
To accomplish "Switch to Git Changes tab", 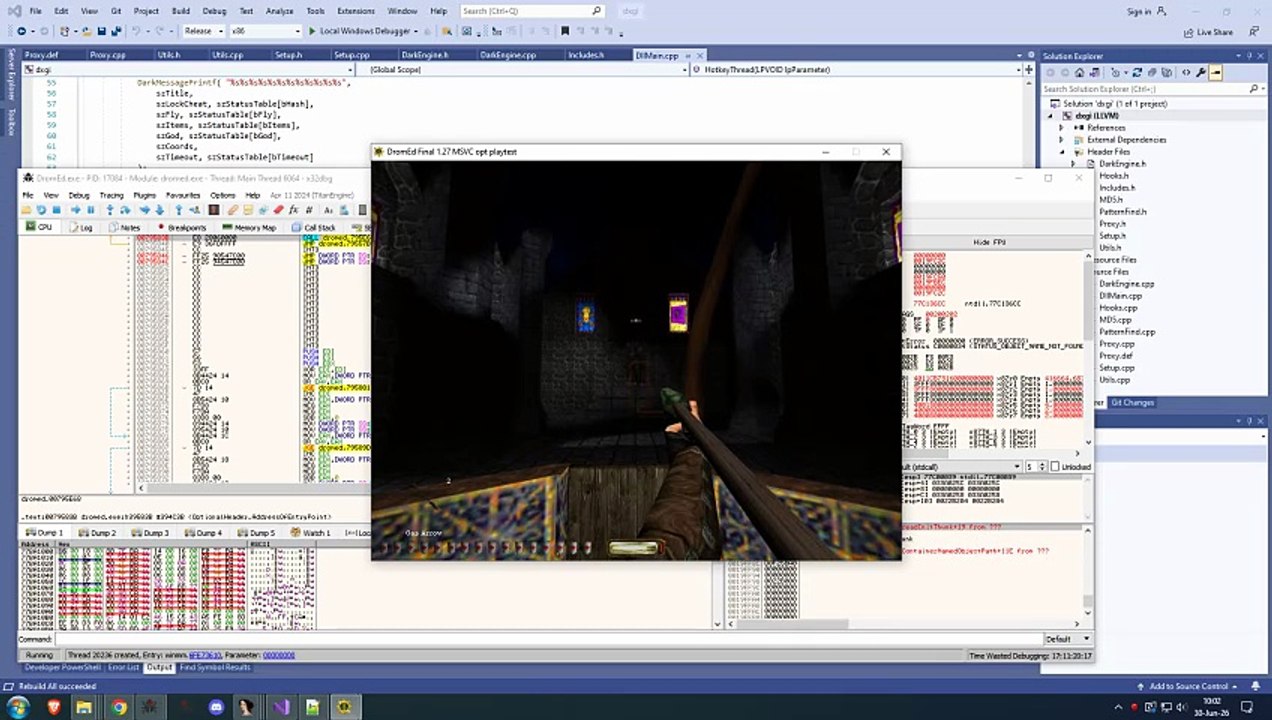I will [x=1132, y=402].
